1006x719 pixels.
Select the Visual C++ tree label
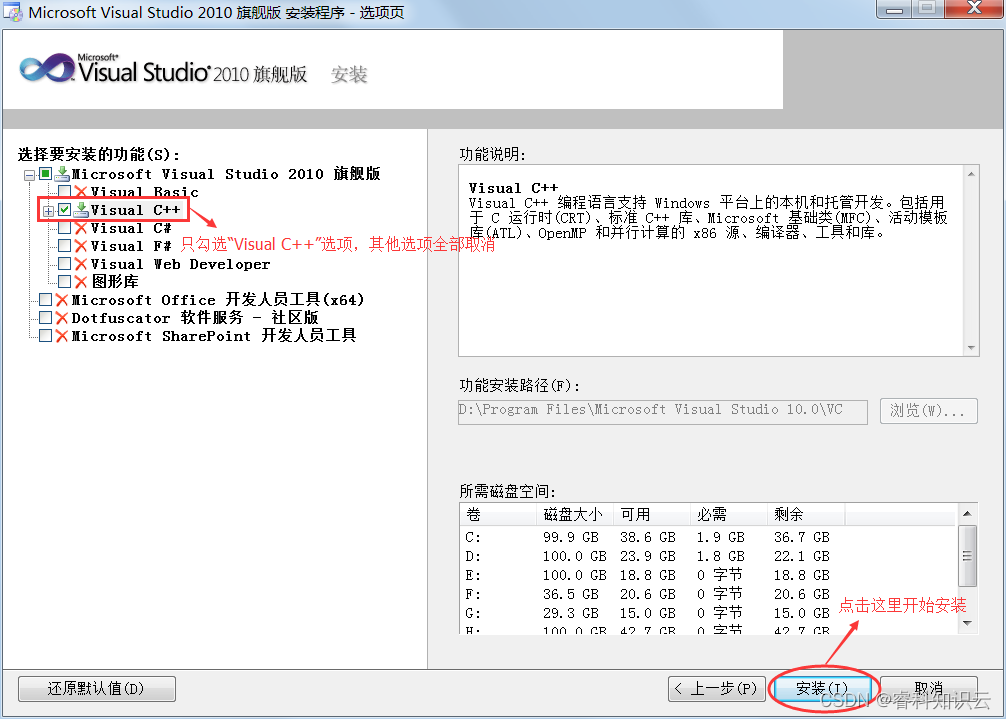coord(135,210)
